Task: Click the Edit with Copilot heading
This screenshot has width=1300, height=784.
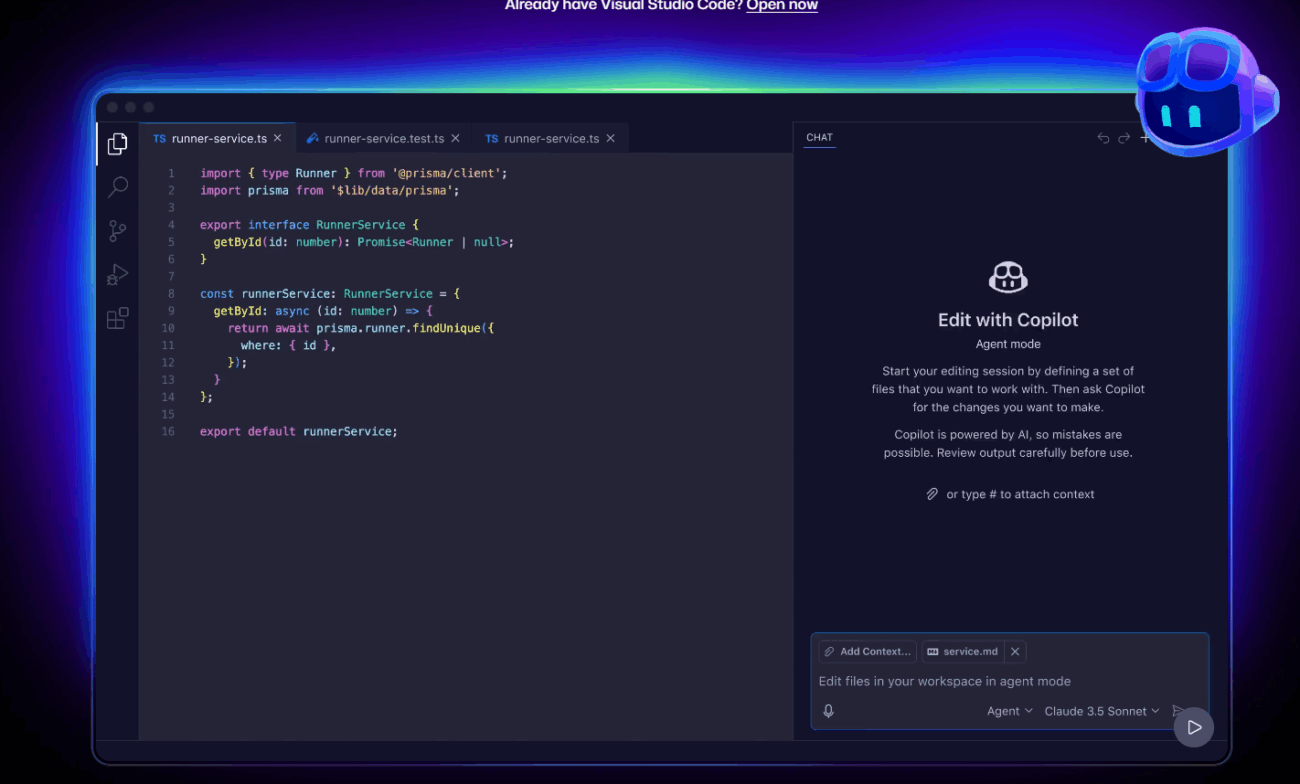Action: click(x=1008, y=320)
